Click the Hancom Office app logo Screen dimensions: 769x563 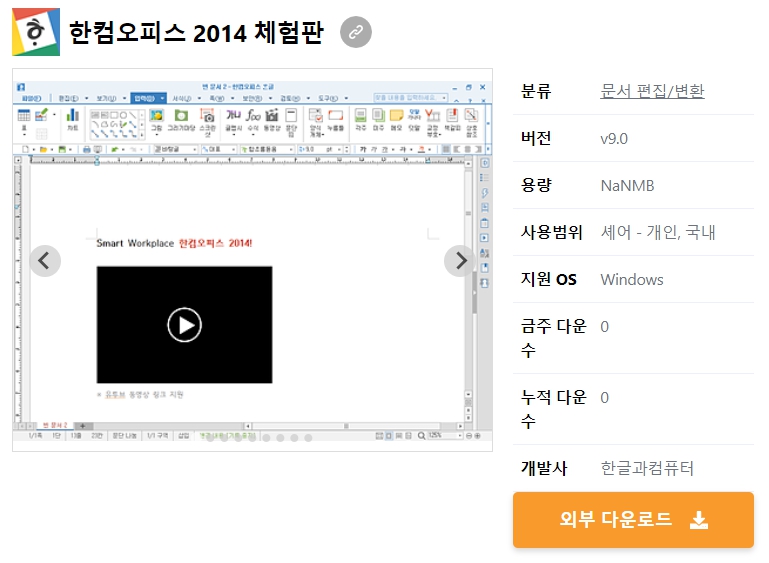[x=36, y=32]
